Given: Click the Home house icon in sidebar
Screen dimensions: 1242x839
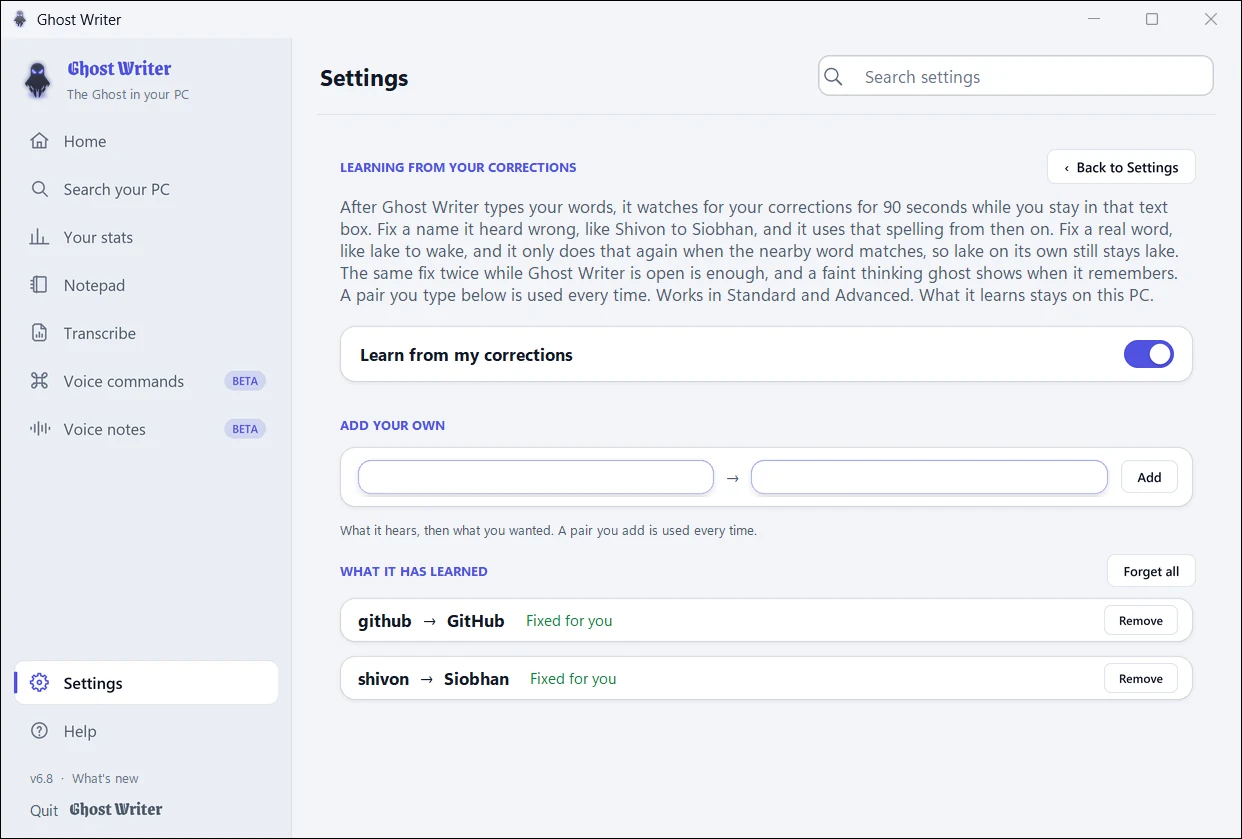Looking at the screenshot, I should point(39,141).
